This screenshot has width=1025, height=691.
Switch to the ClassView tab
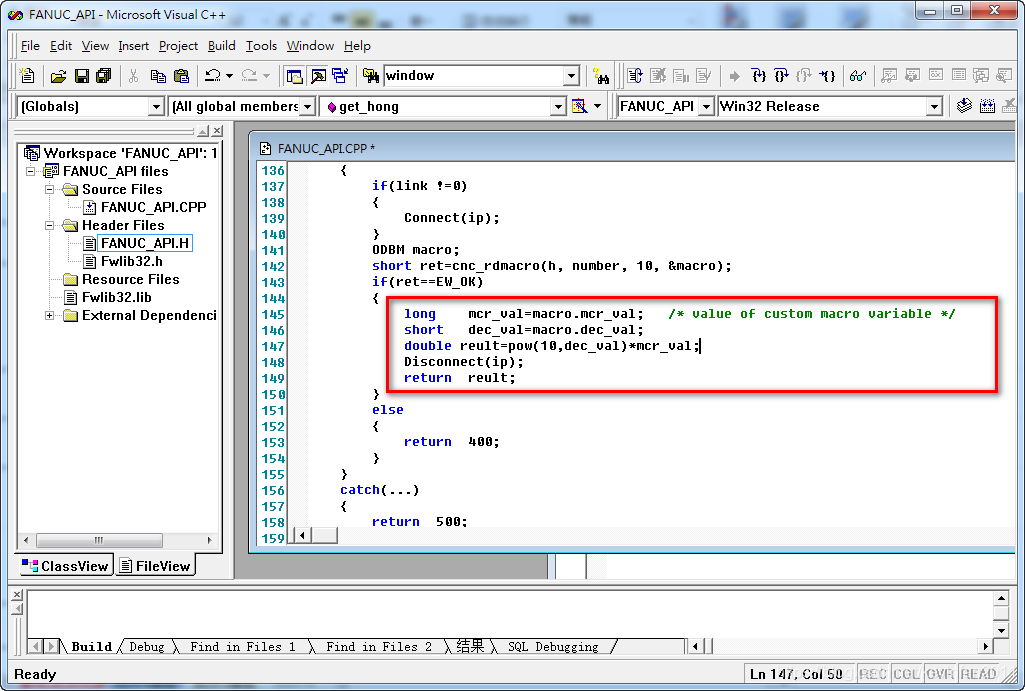click(x=65, y=566)
